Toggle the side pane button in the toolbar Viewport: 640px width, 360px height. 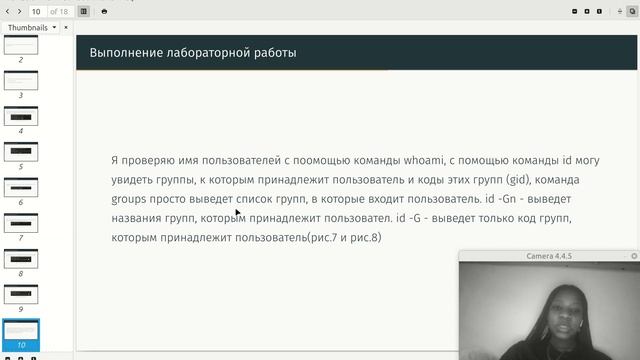click(x=84, y=11)
